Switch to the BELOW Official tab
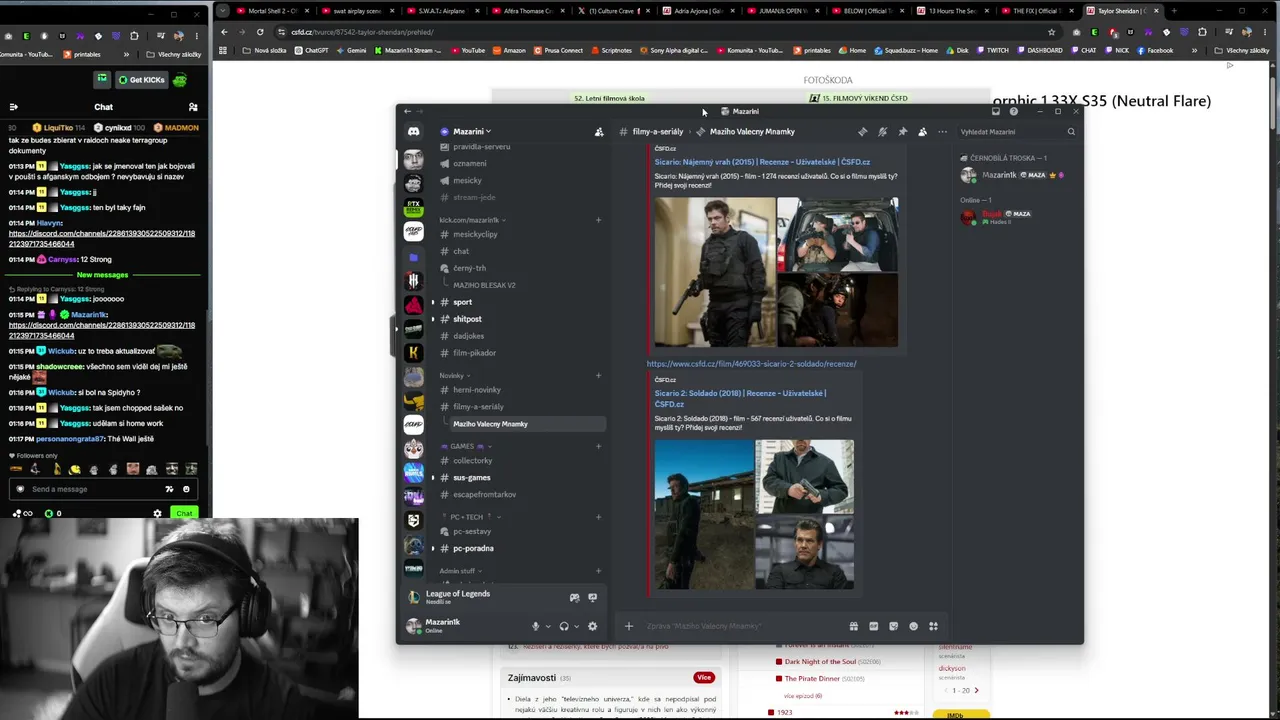Viewport: 1280px width, 720px height. pyautogui.click(x=870, y=11)
